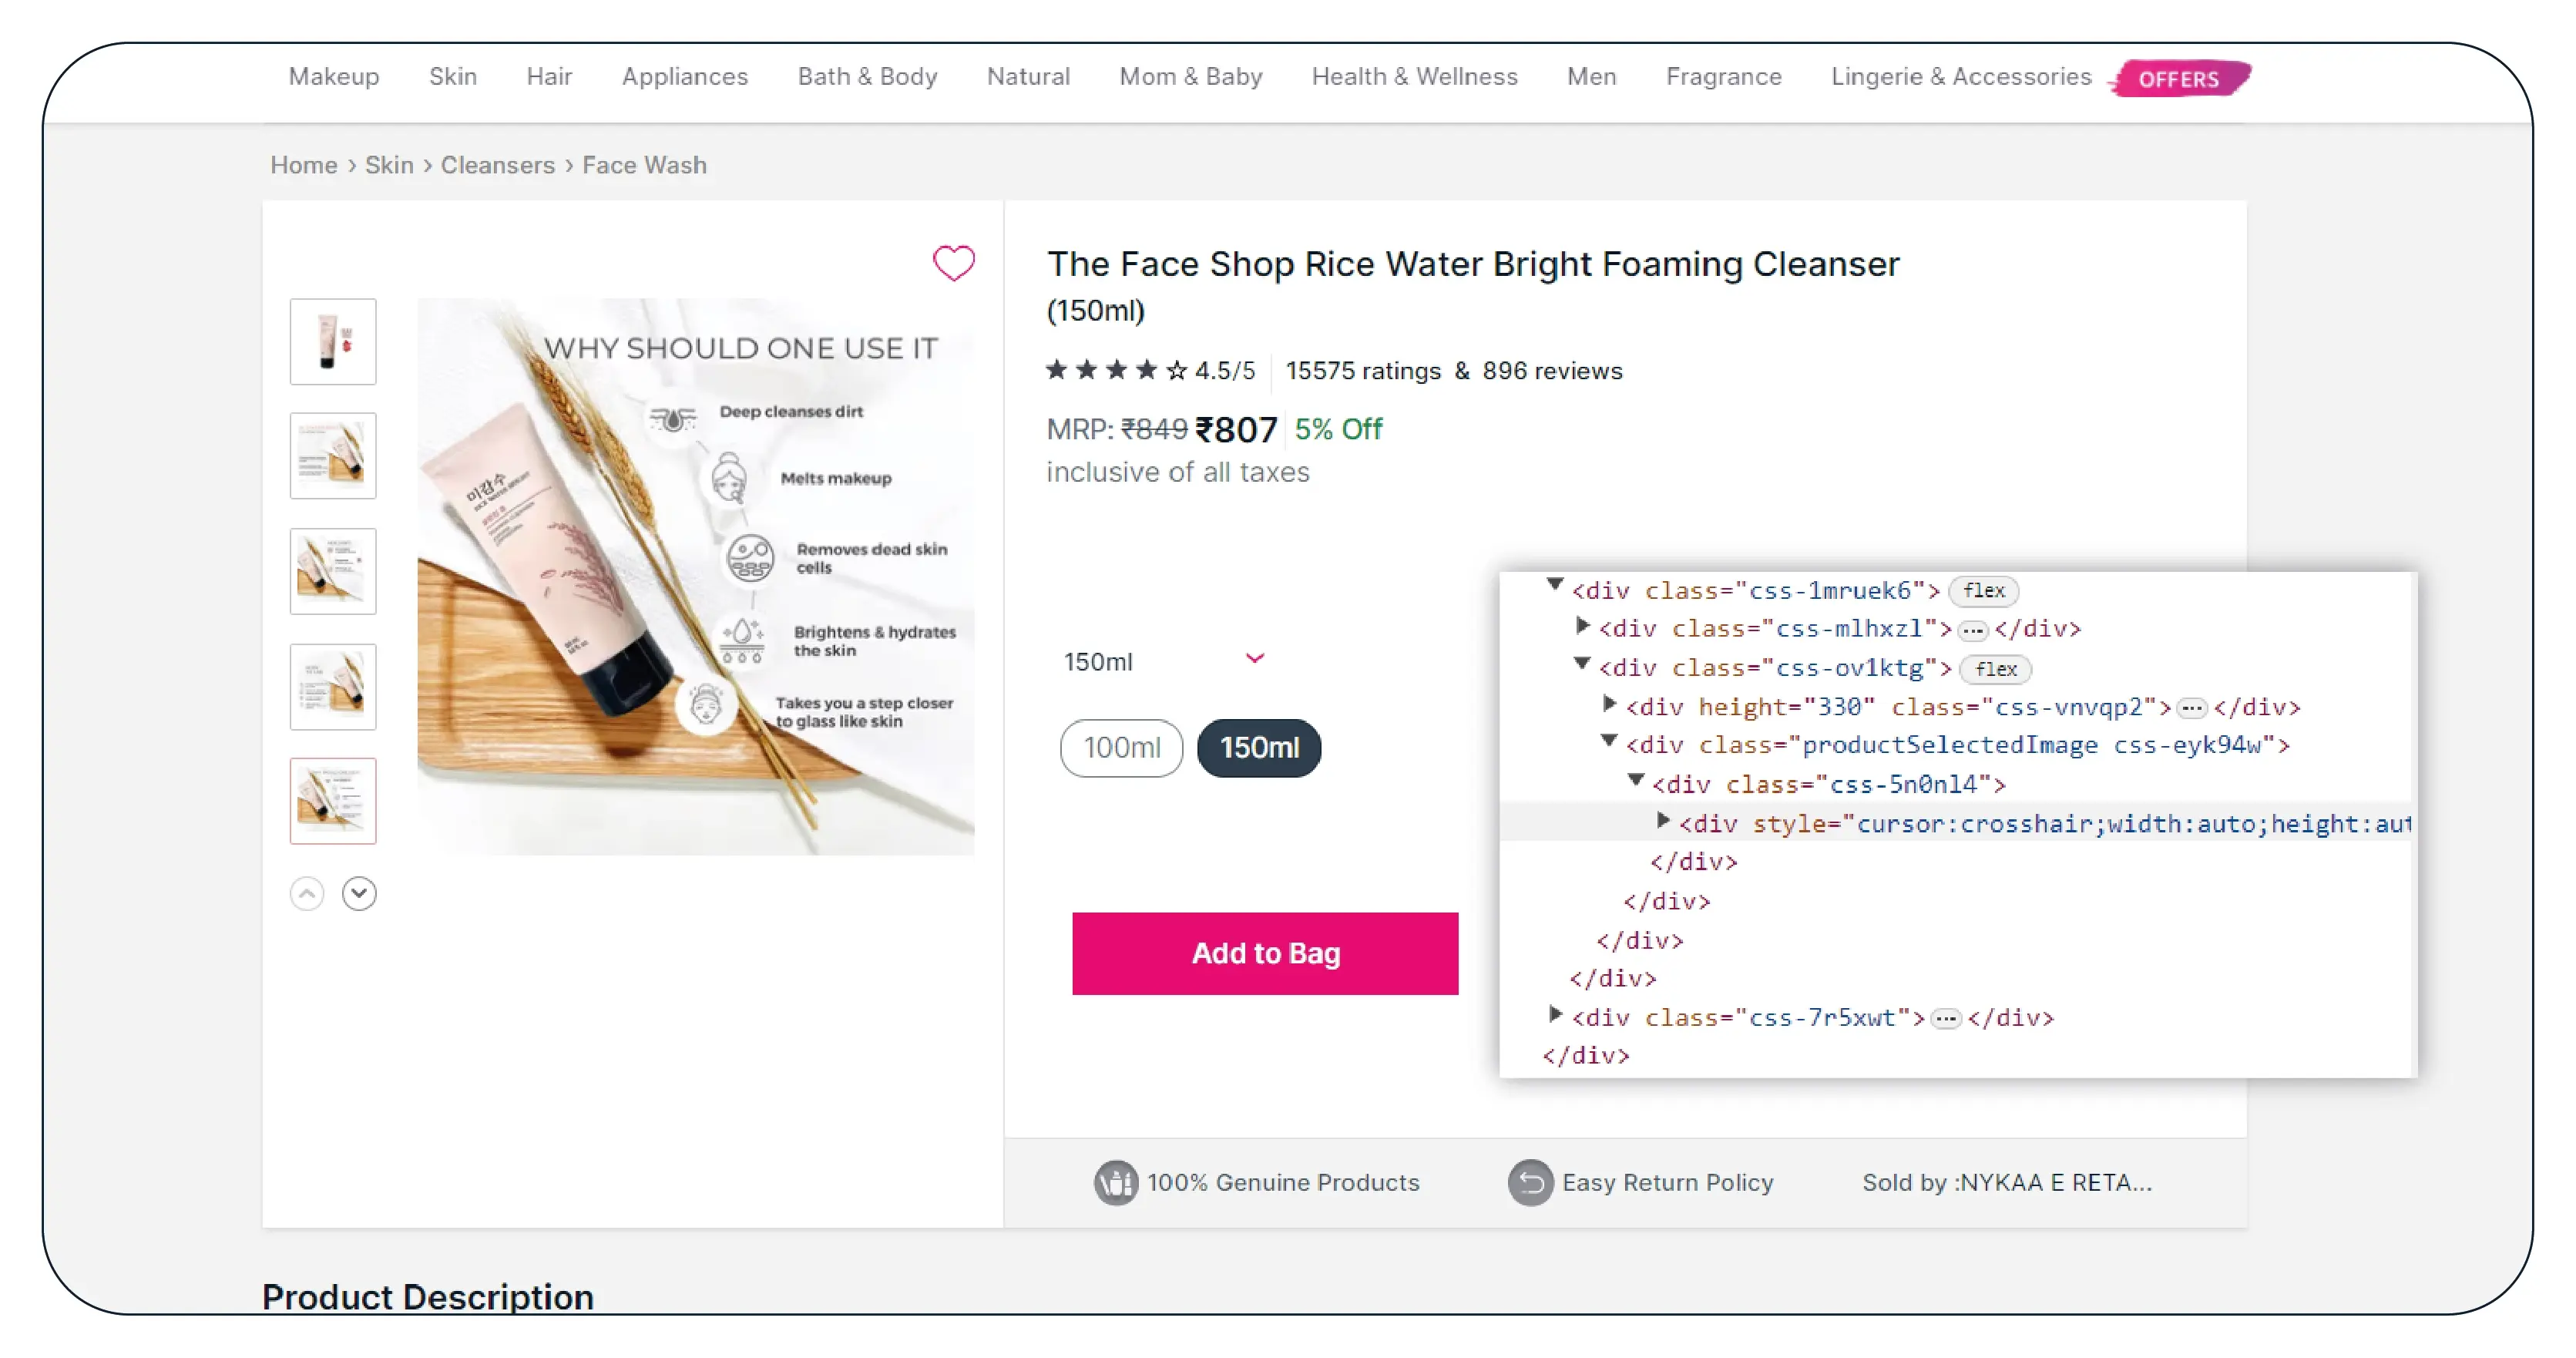
Task: Select the last product thumbnail
Action: [x=333, y=801]
